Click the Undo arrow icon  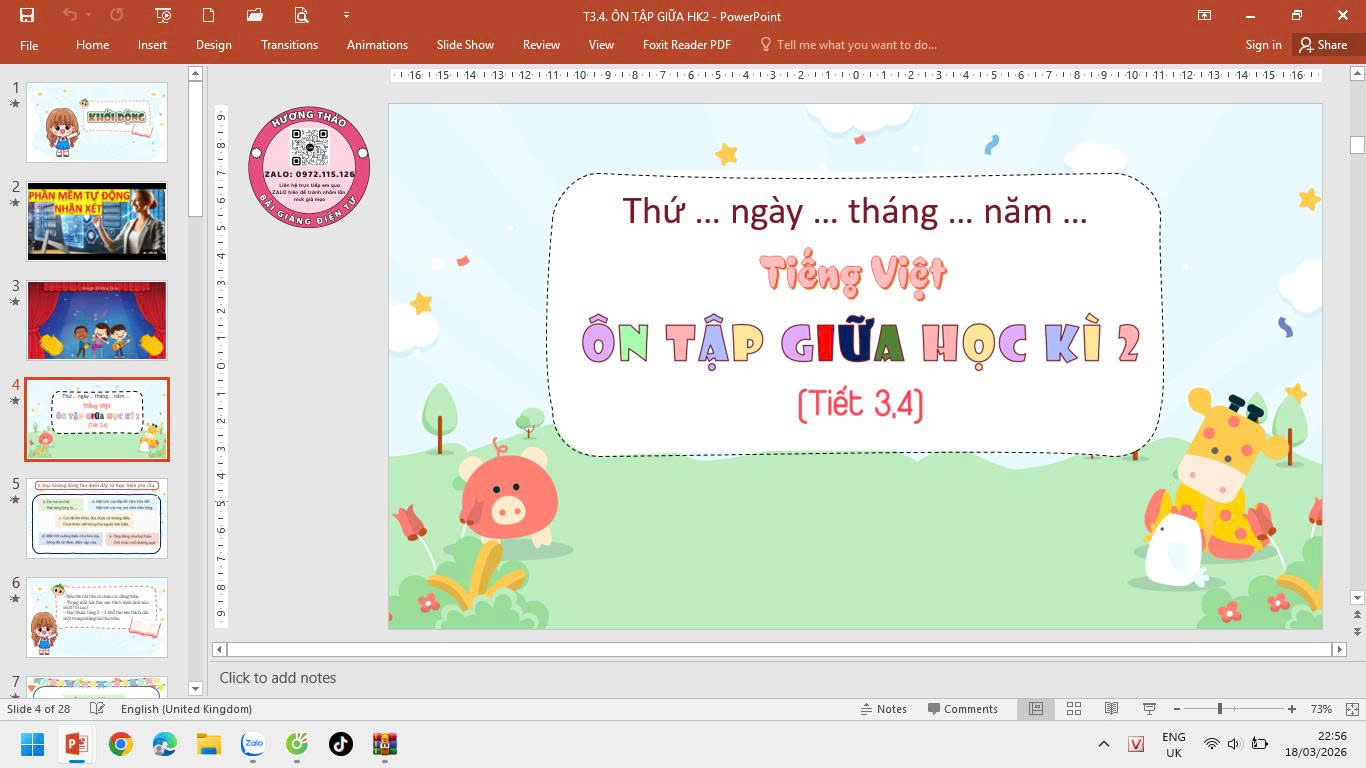(69, 15)
